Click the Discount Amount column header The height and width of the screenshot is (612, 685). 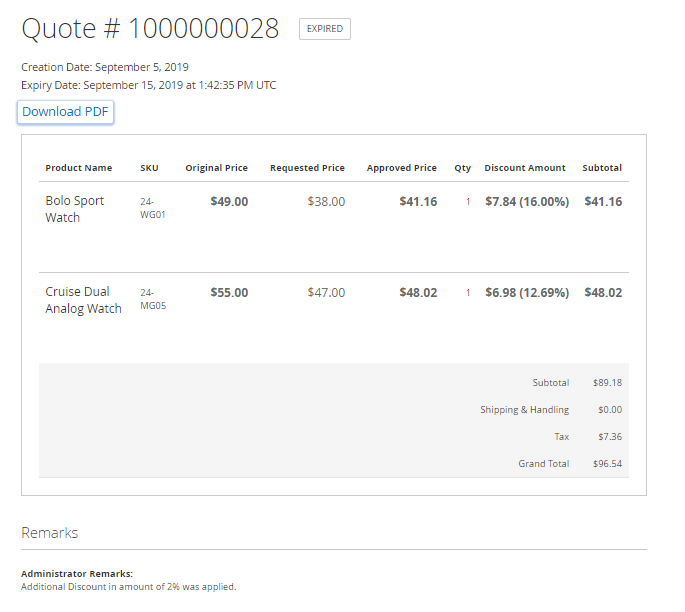(525, 168)
